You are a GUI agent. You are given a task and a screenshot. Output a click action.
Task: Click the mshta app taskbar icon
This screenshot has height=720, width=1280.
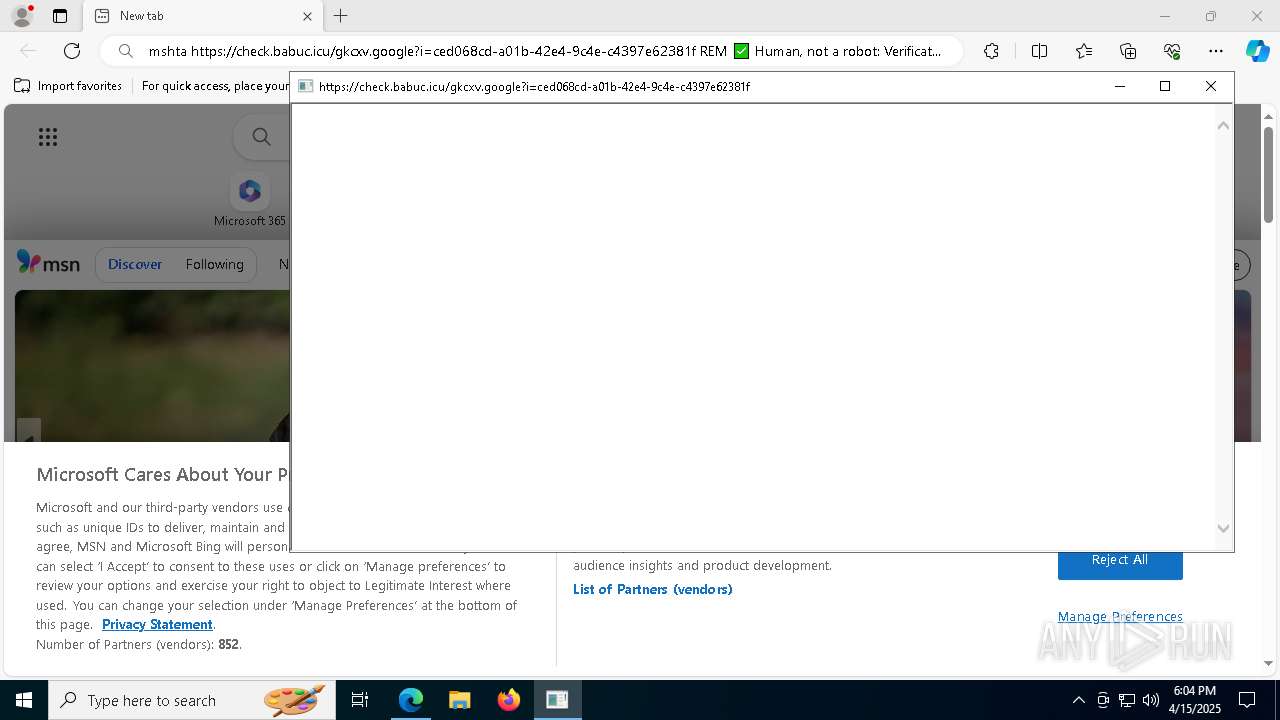pos(557,700)
